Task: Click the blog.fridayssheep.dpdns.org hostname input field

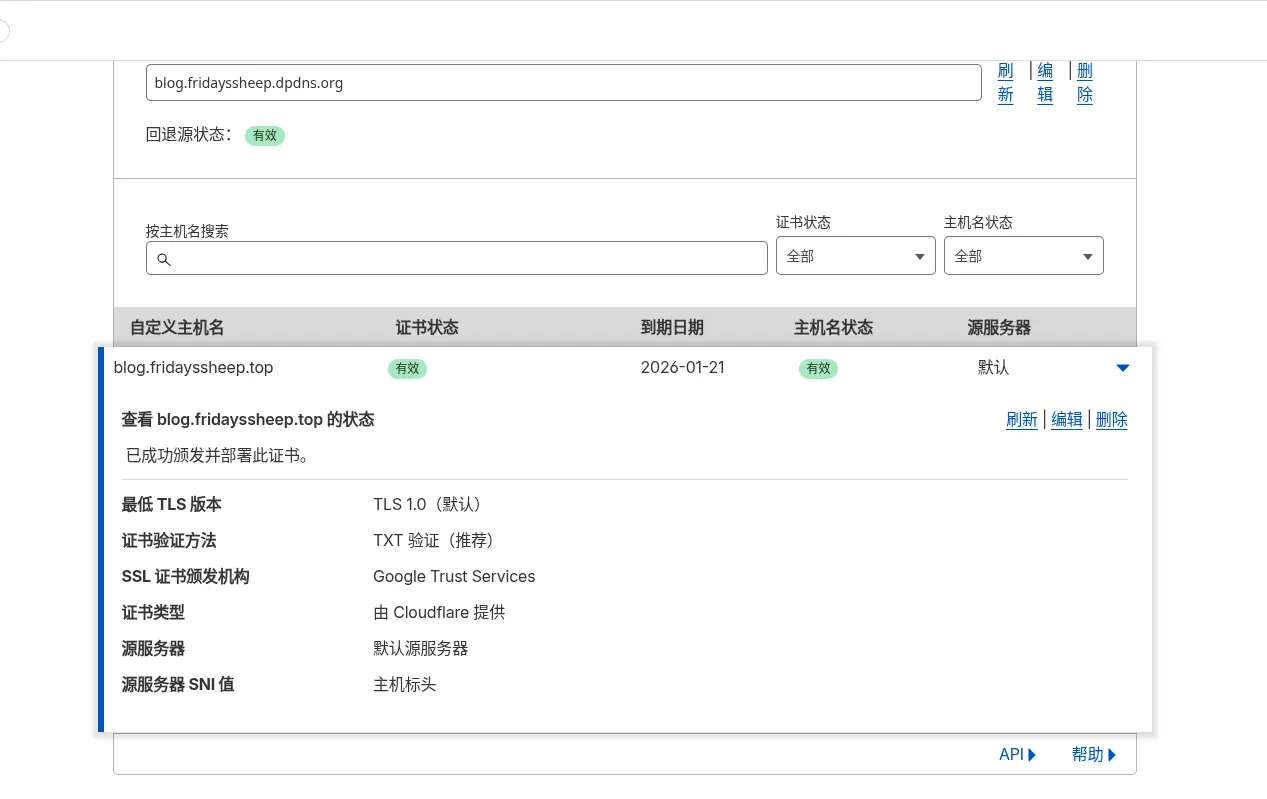Action: (x=564, y=82)
